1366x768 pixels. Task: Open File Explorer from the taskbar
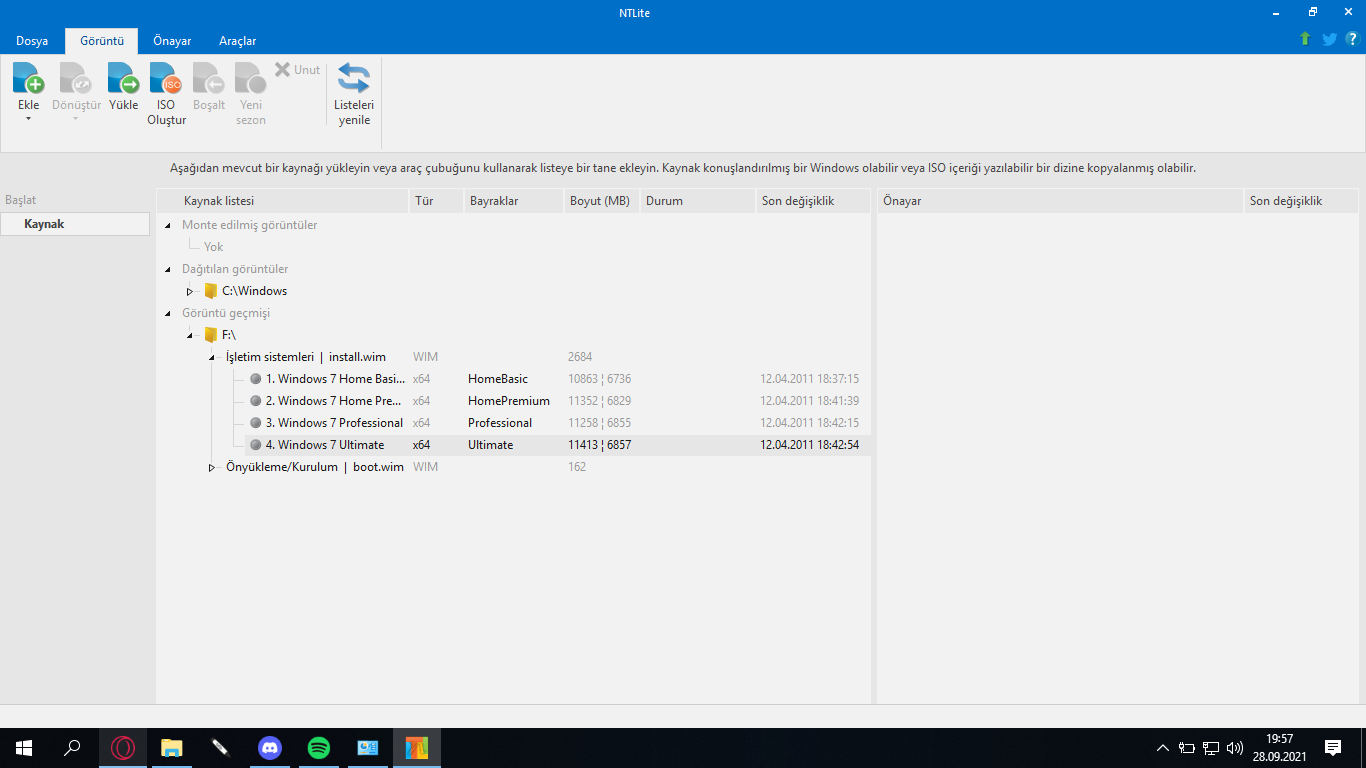pyautogui.click(x=172, y=748)
